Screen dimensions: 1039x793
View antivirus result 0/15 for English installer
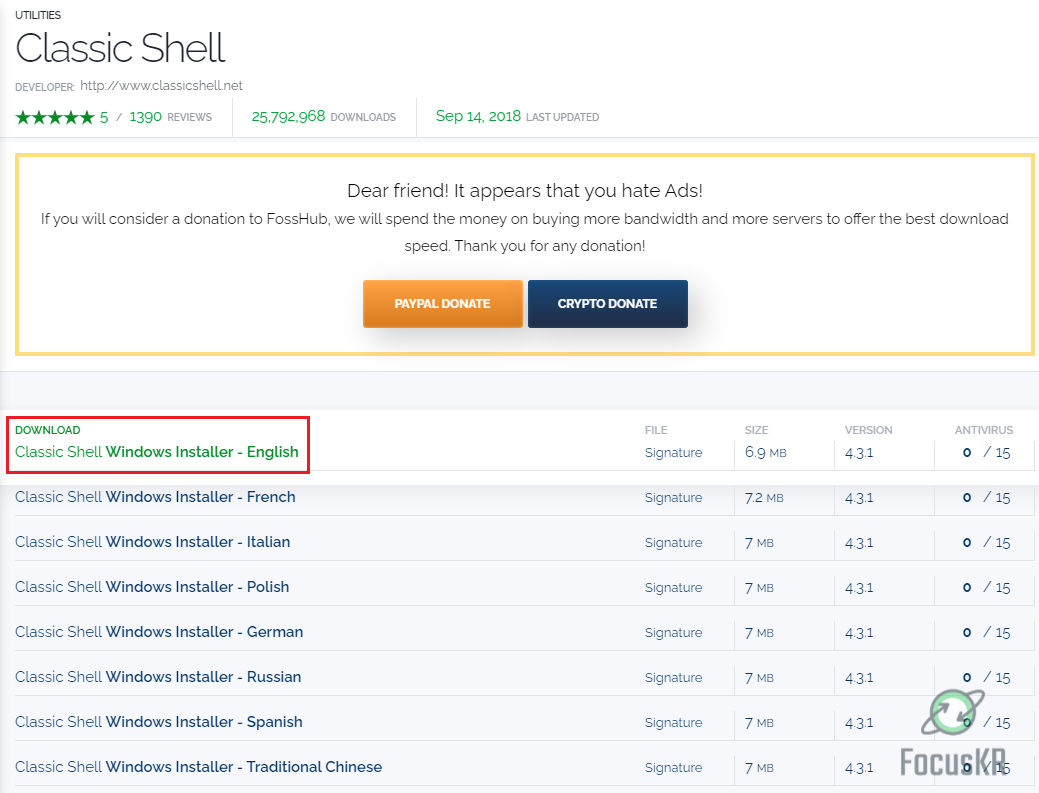[x=986, y=452]
